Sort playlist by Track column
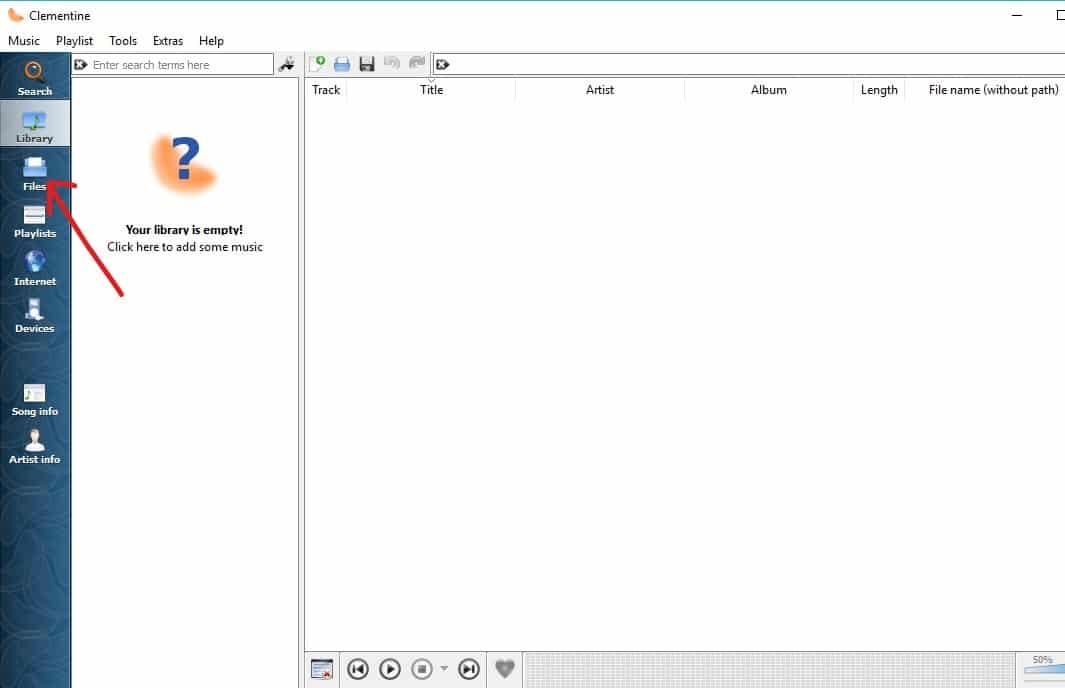The image size is (1065, 688). (326, 90)
